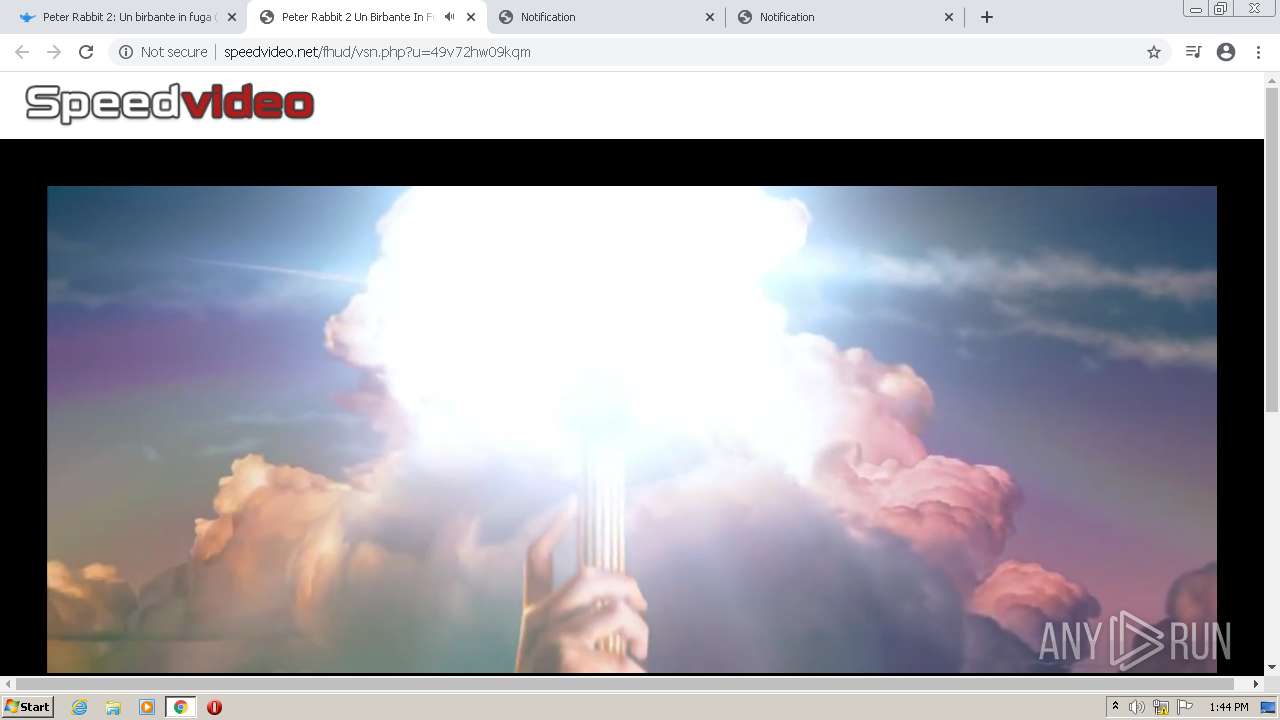Click the scroll right arrow of the horizontal scrollbar
Viewport: 1280px width, 720px height.
(1257, 684)
